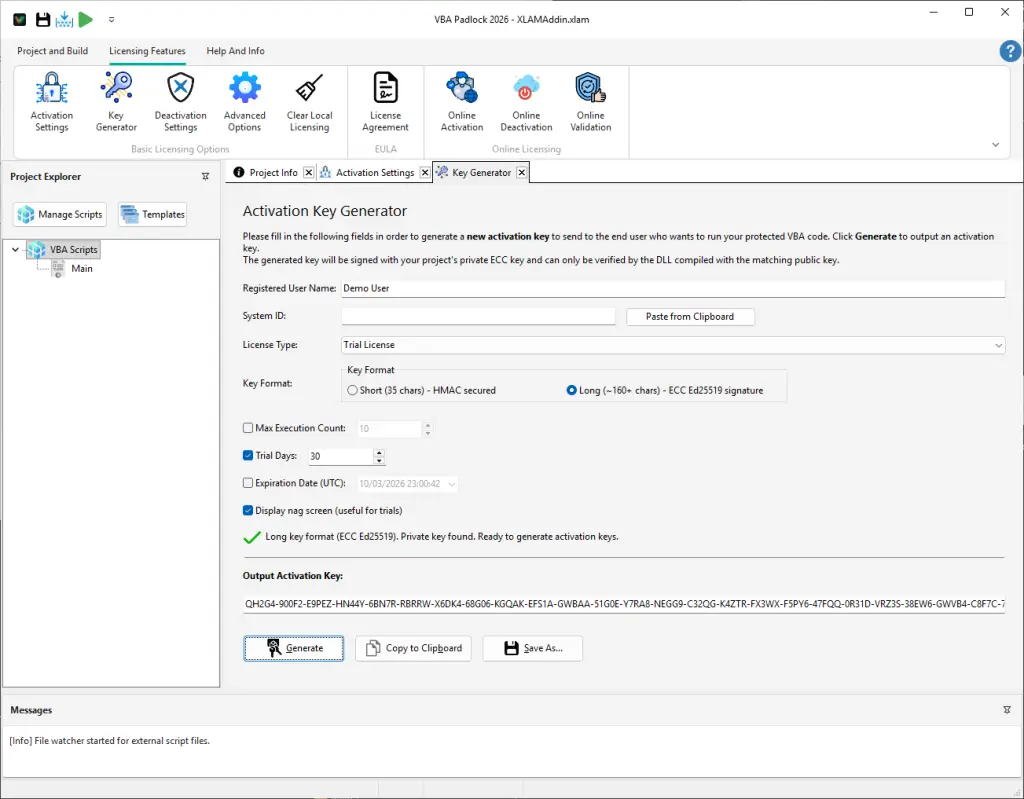The height and width of the screenshot is (799, 1024).
Task: Open Online Activation settings
Action: click(x=461, y=100)
